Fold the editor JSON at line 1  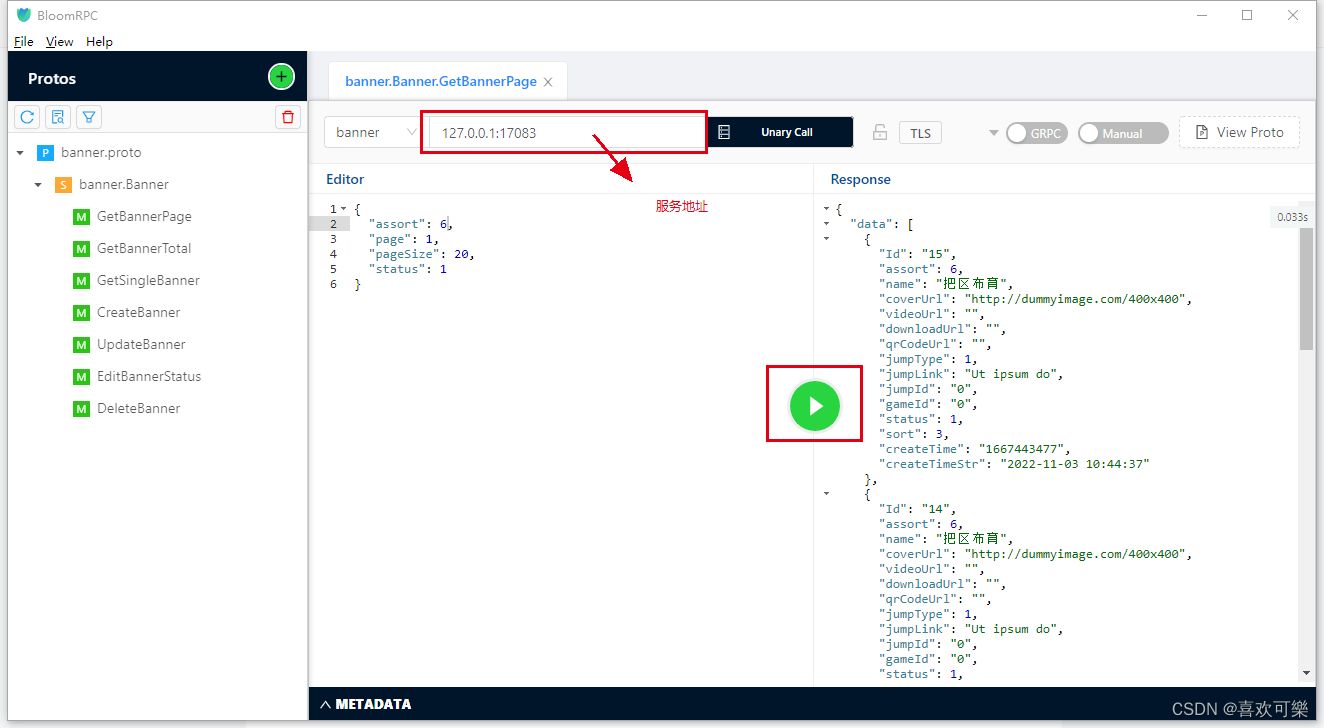click(x=344, y=209)
